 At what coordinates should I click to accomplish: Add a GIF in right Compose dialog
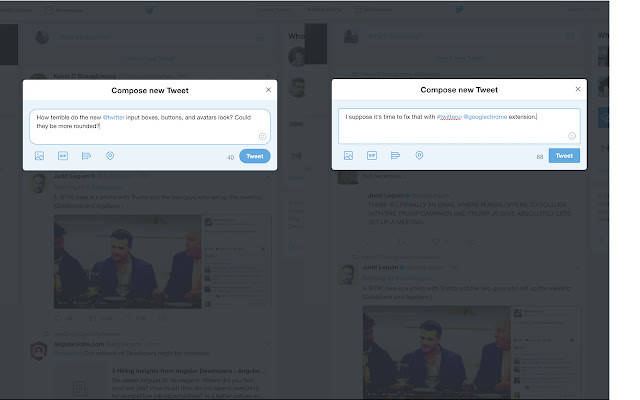372,156
